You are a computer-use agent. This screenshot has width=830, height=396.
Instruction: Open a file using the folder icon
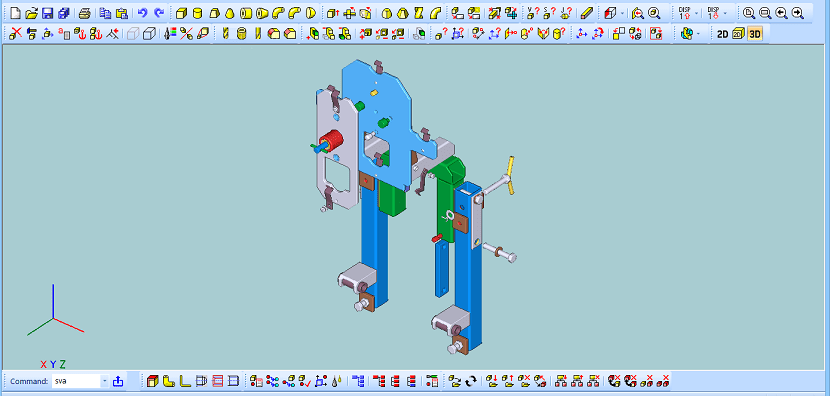tap(32, 13)
